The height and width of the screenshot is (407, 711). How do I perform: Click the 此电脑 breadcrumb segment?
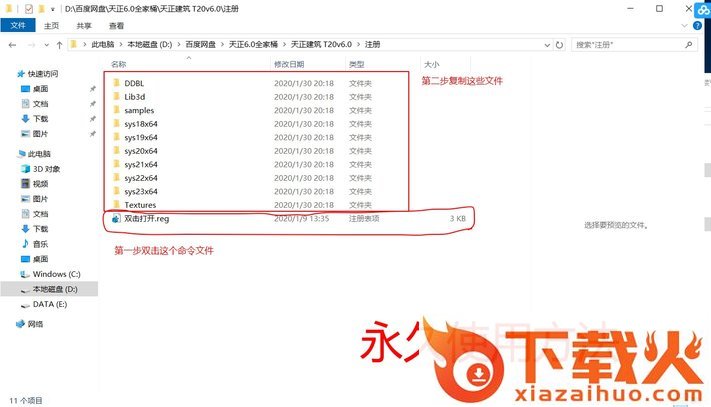[x=103, y=44]
